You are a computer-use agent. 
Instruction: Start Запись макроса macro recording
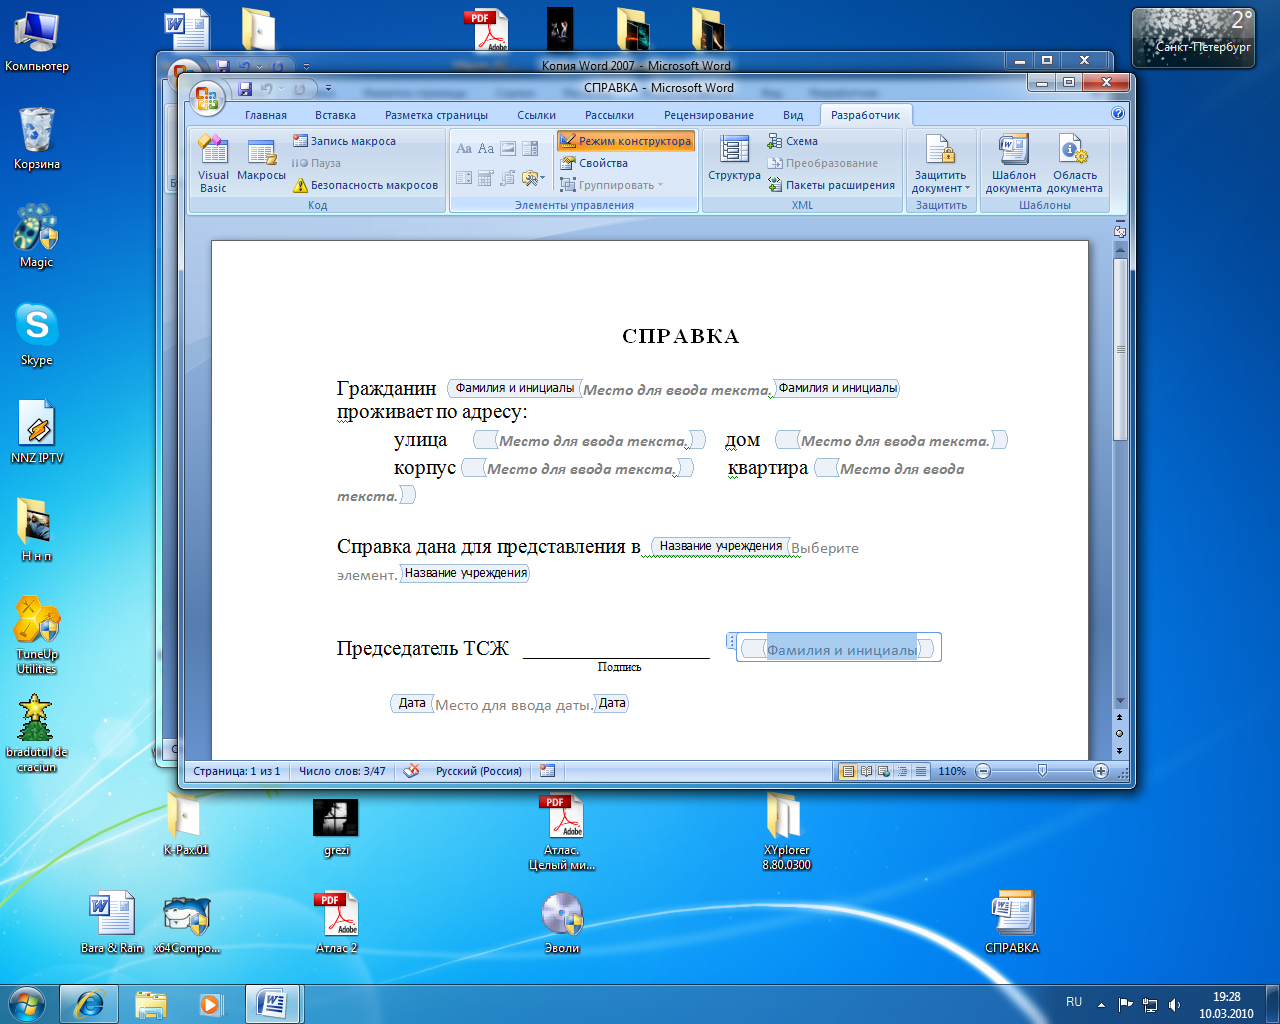[x=344, y=141]
